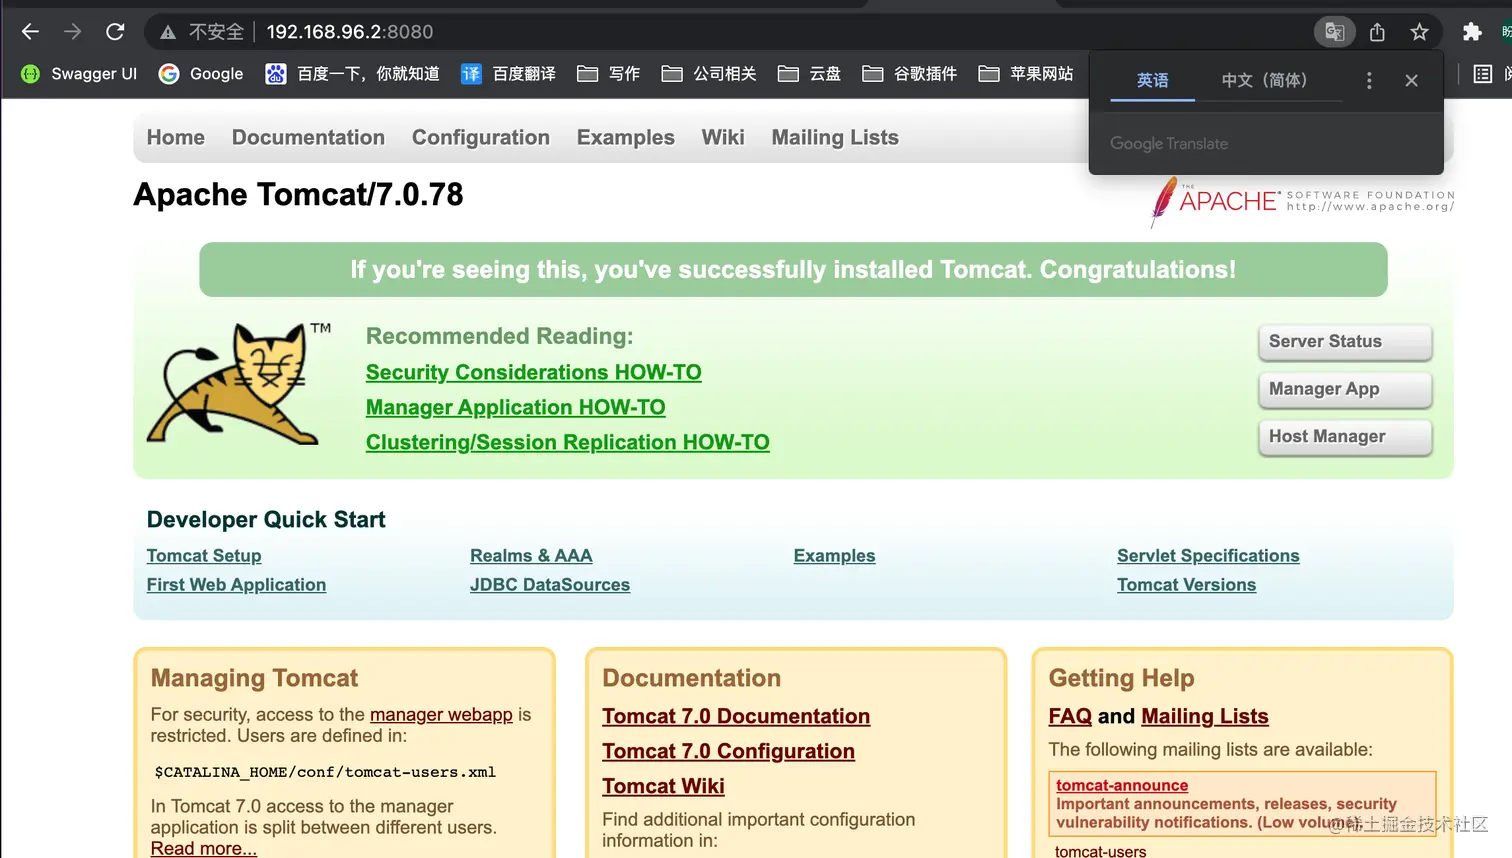1512x858 pixels.
Task: Open the First Web Application link
Action: click(236, 585)
